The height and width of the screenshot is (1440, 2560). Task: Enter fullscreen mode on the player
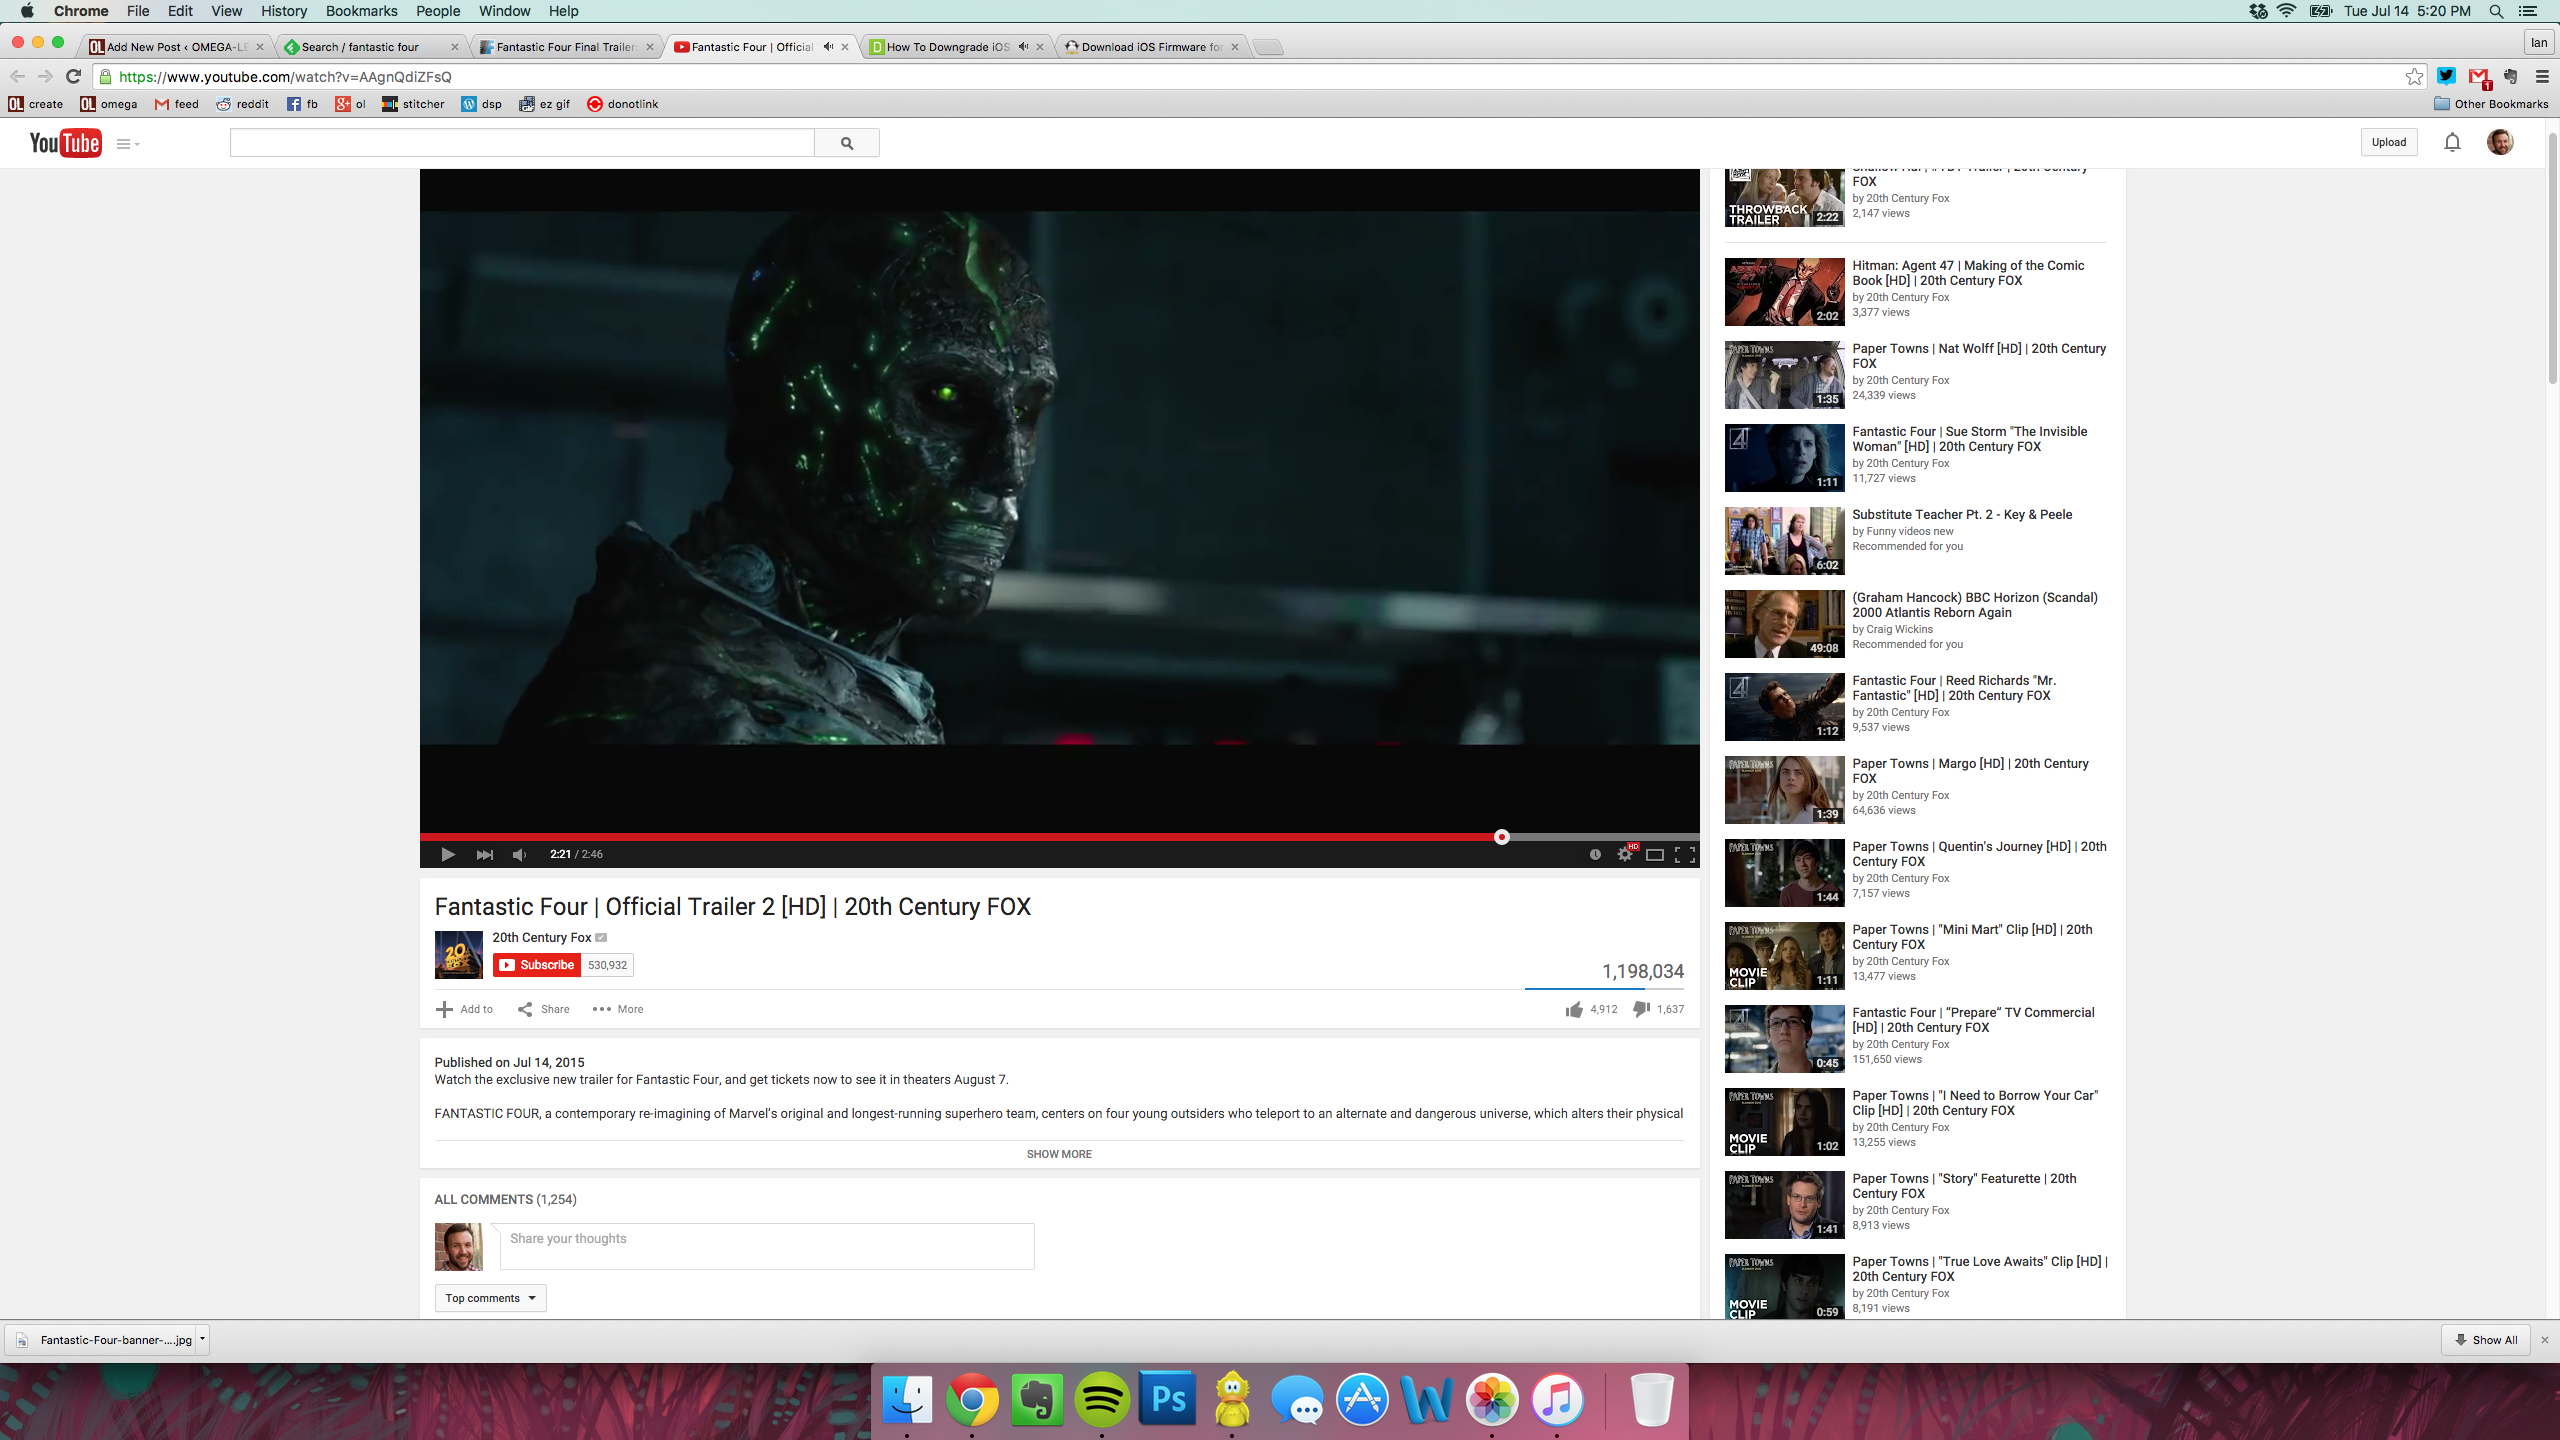click(1685, 854)
